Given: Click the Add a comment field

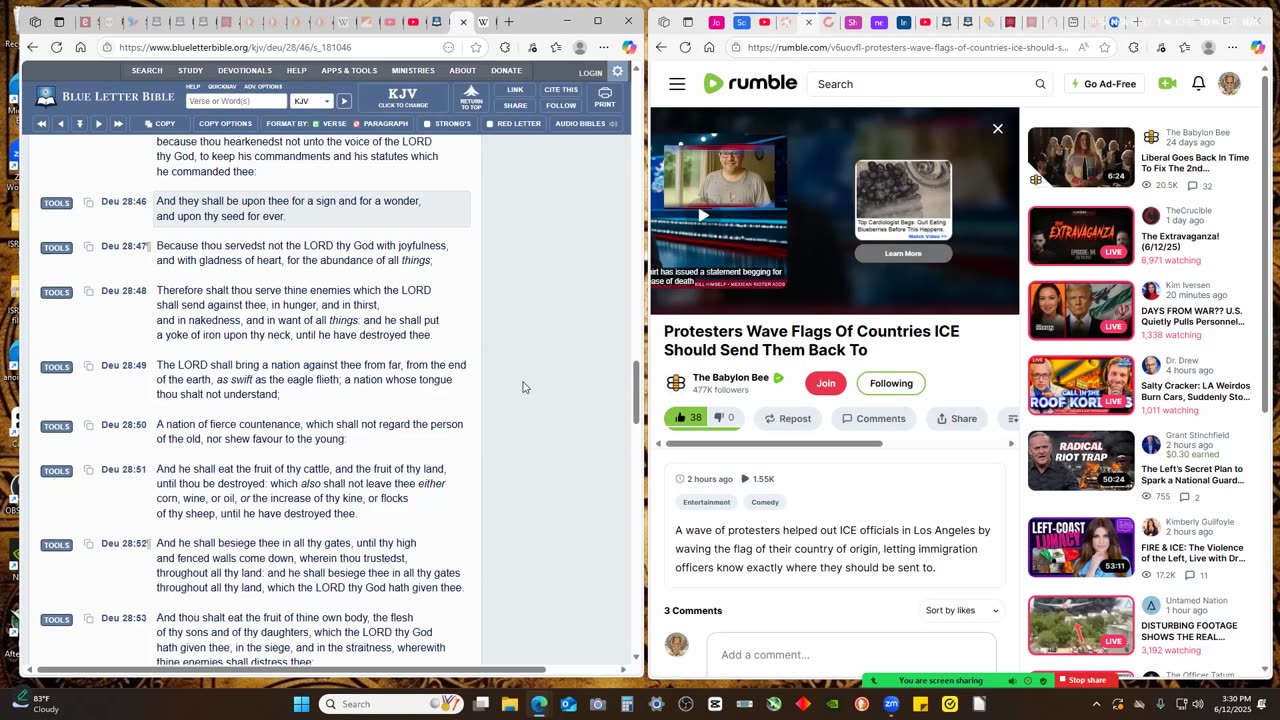Looking at the screenshot, I should coord(851,654).
